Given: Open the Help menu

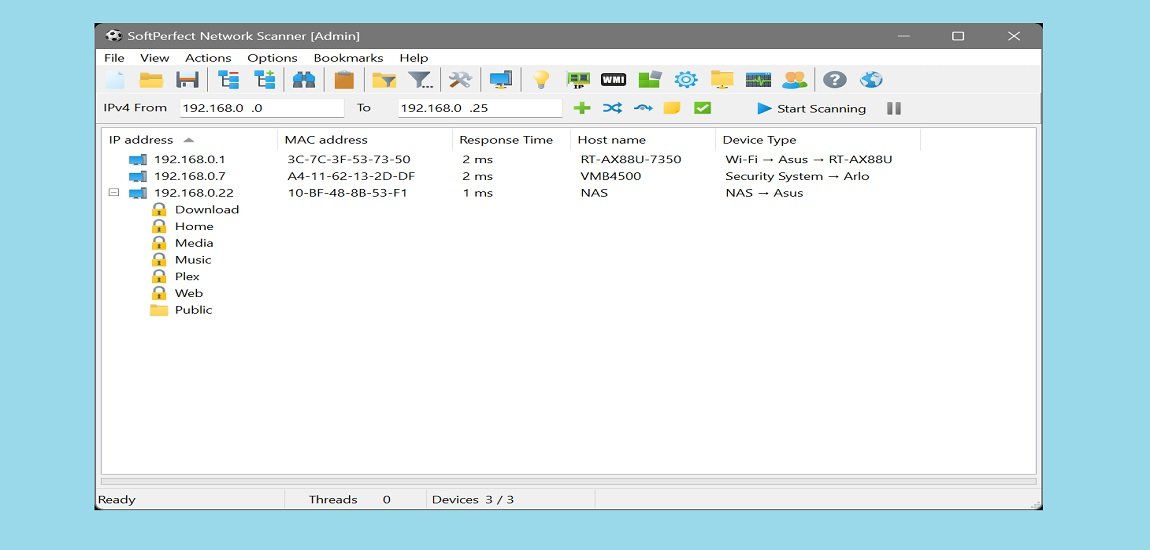Looking at the screenshot, I should pyautogui.click(x=414, y=58).
